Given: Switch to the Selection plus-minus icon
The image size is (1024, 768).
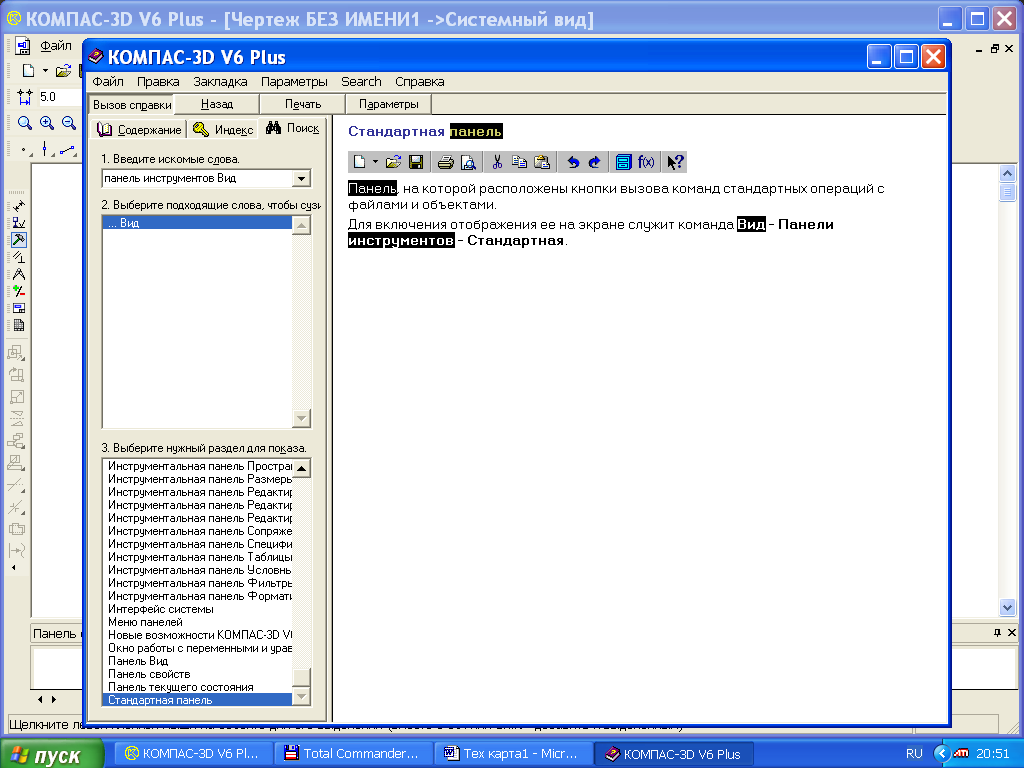Looking at the screenshot, I should (18, 291).
